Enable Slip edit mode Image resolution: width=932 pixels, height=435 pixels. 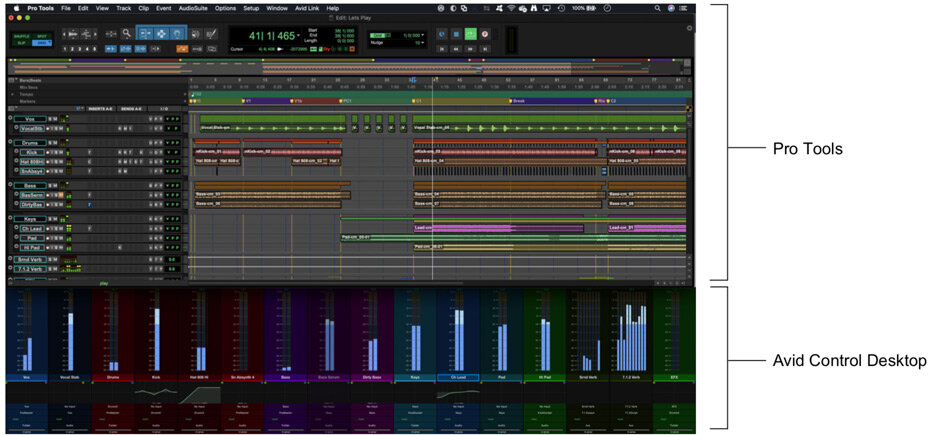tap(22, 43)
